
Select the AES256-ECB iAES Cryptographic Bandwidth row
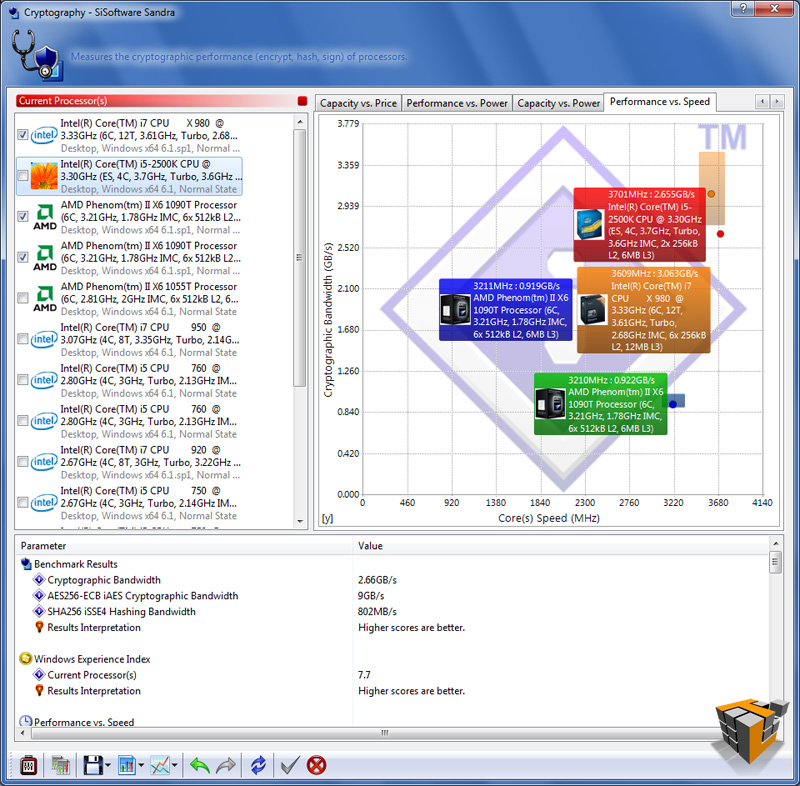pyautogui.click(x=393, y=596)
